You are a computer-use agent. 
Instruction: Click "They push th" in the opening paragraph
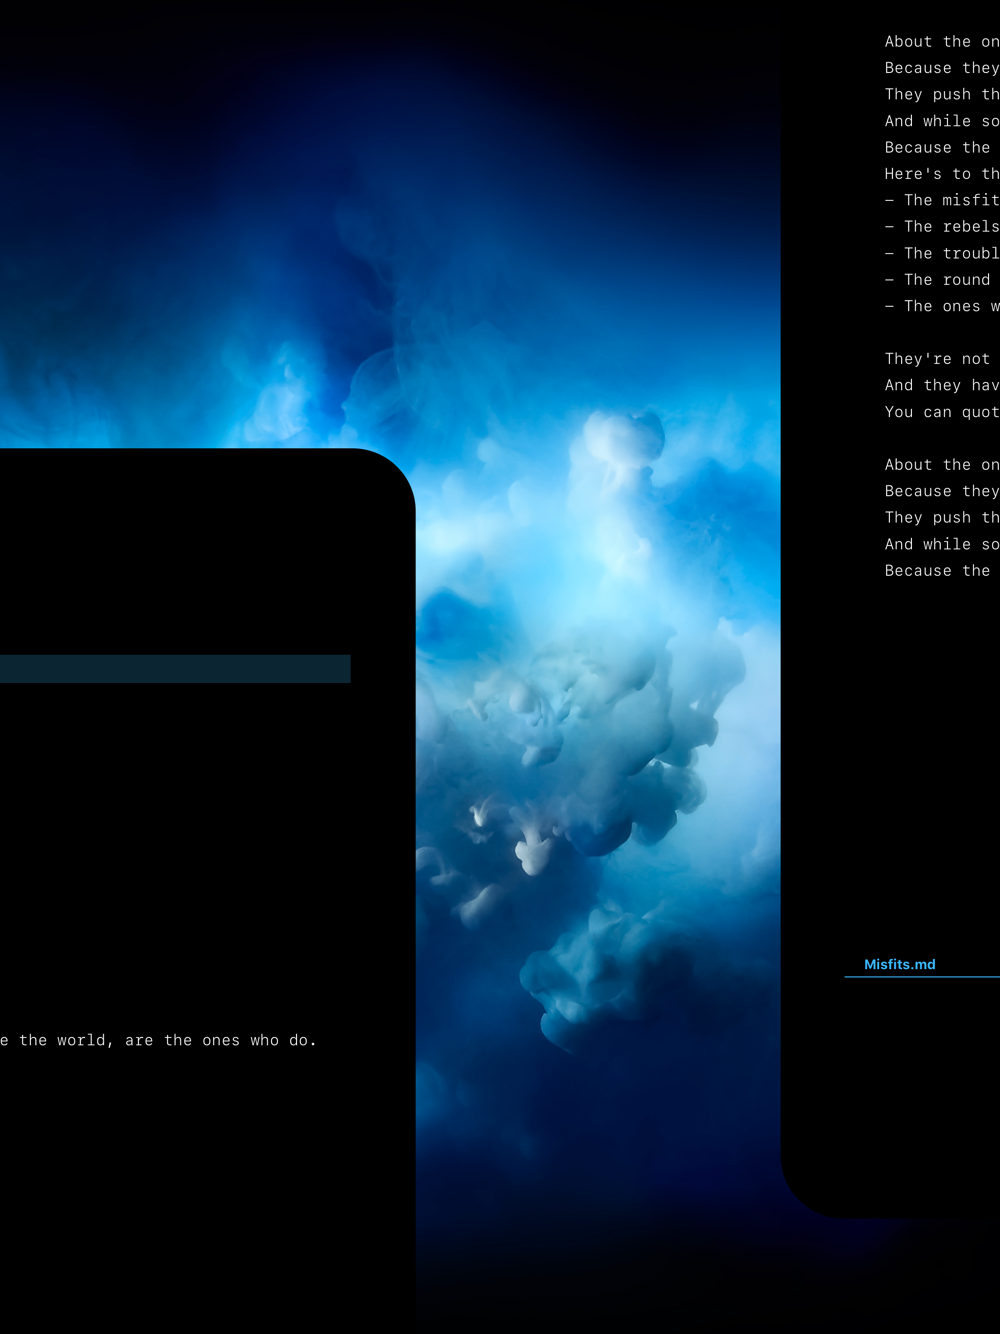tap(941, 94)
